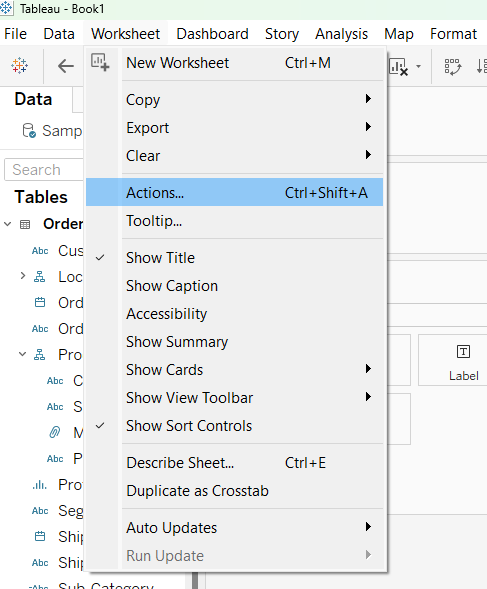Switch to the Data pane tab
The width and height of the screenshot is (487, 589).
coord(33,100)
